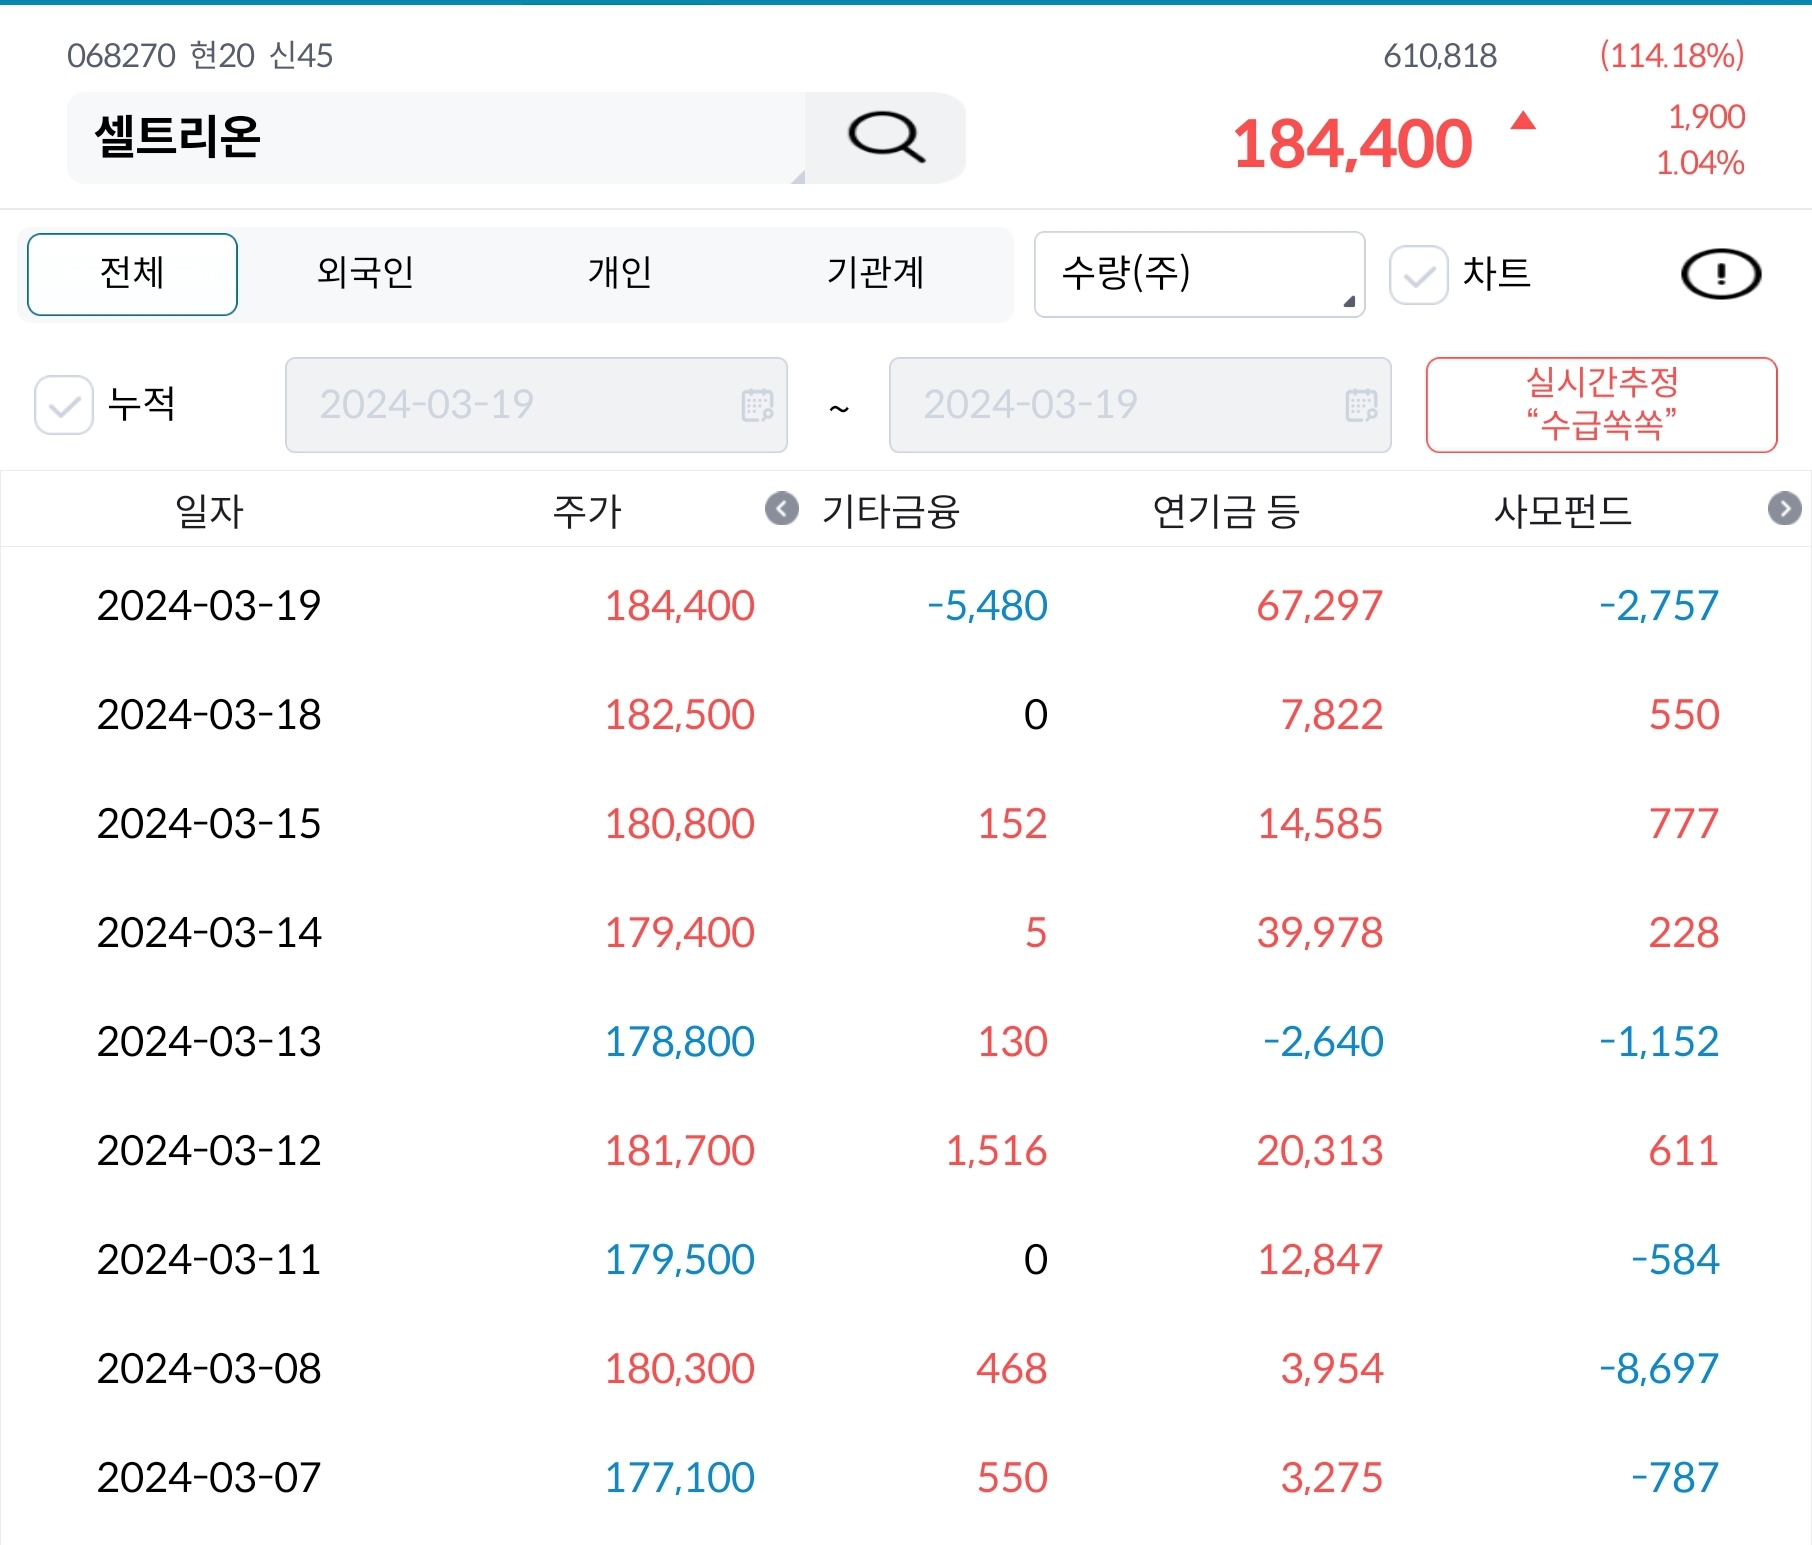Open the end date calendar icon
The height and width of the screenshot is (1545, 1812).
[1361, 405]
